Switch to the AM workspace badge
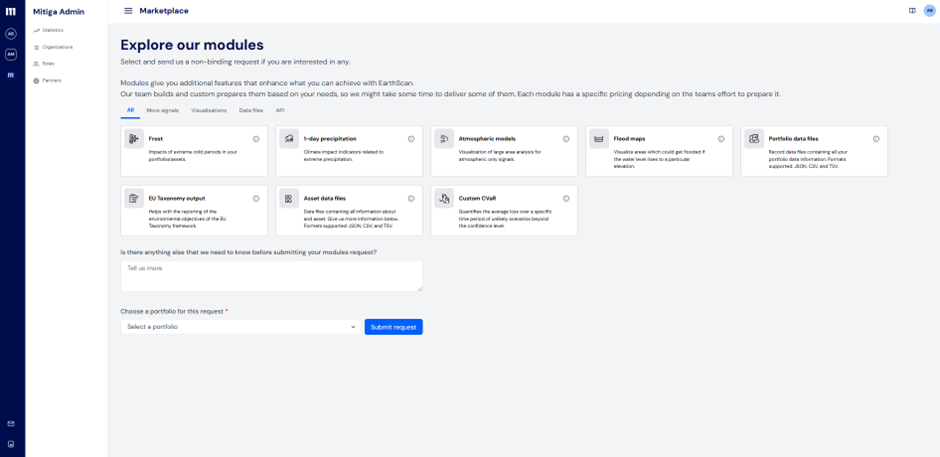 click(11, 54)
